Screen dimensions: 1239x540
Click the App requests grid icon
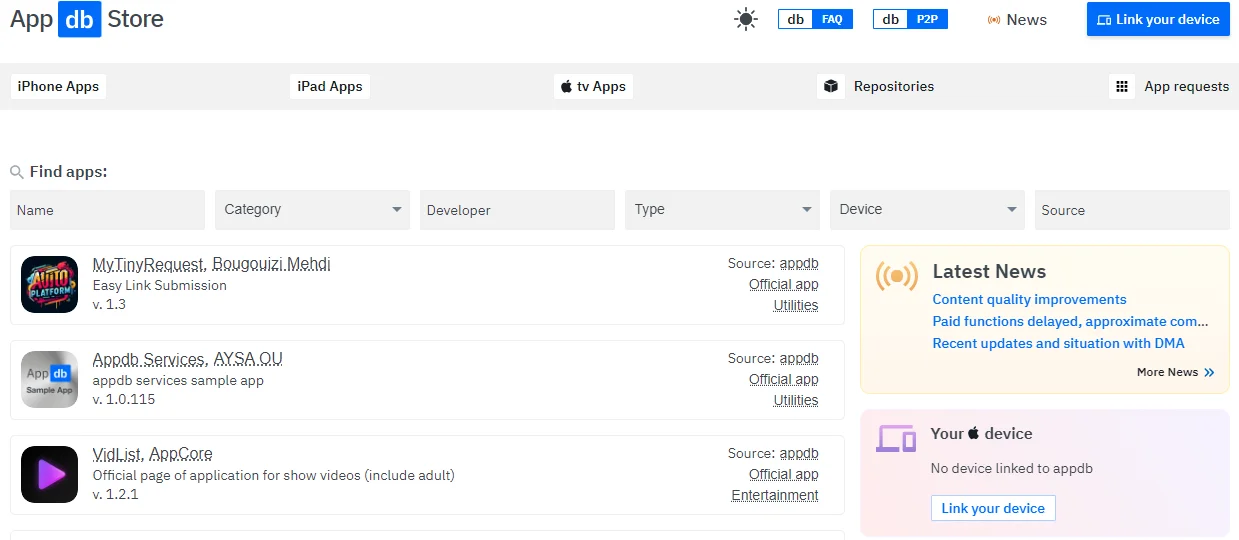click(1122, 86)
